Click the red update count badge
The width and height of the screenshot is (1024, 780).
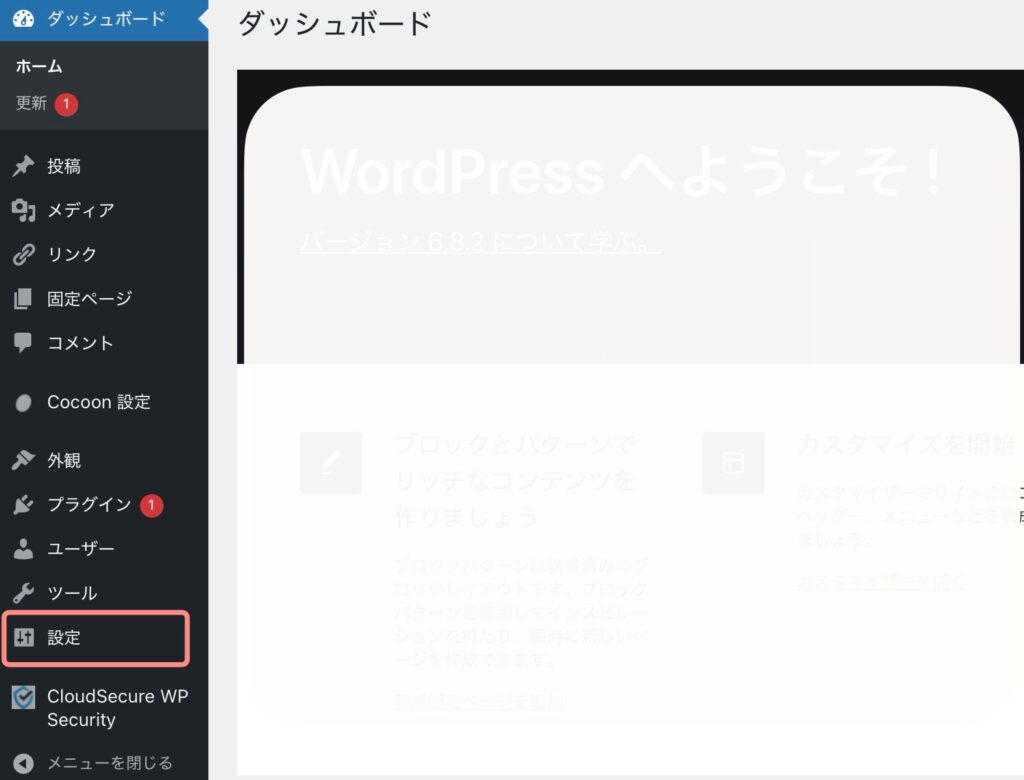click(x=66, y=104)
